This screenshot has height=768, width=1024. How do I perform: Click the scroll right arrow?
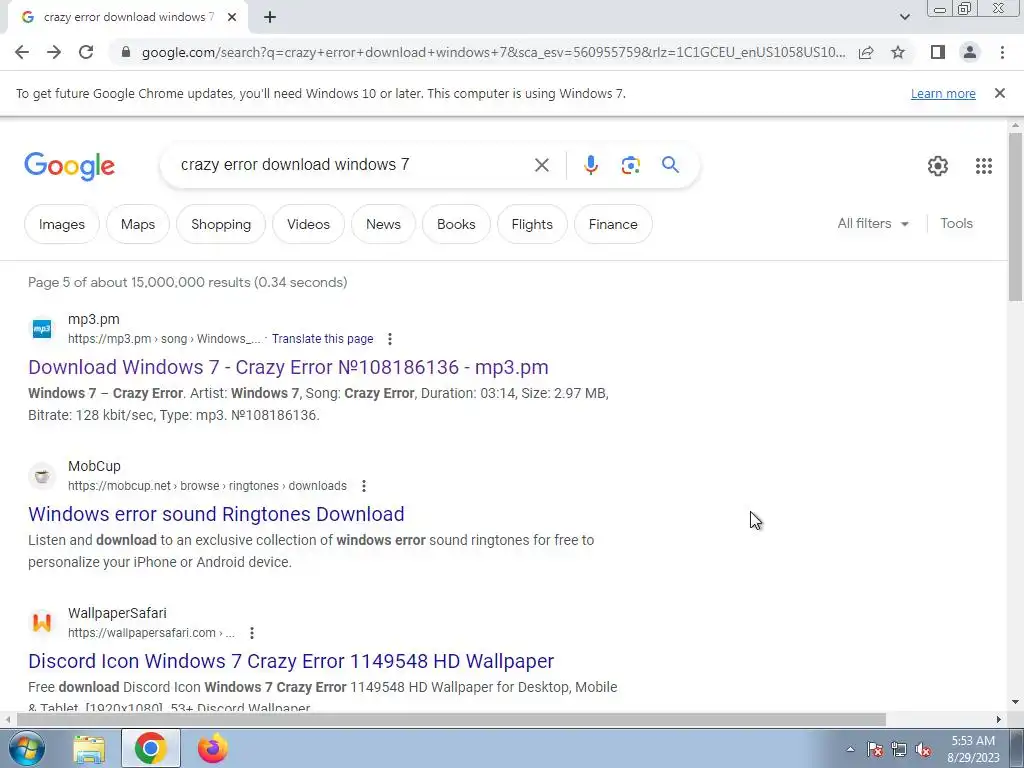999,720
